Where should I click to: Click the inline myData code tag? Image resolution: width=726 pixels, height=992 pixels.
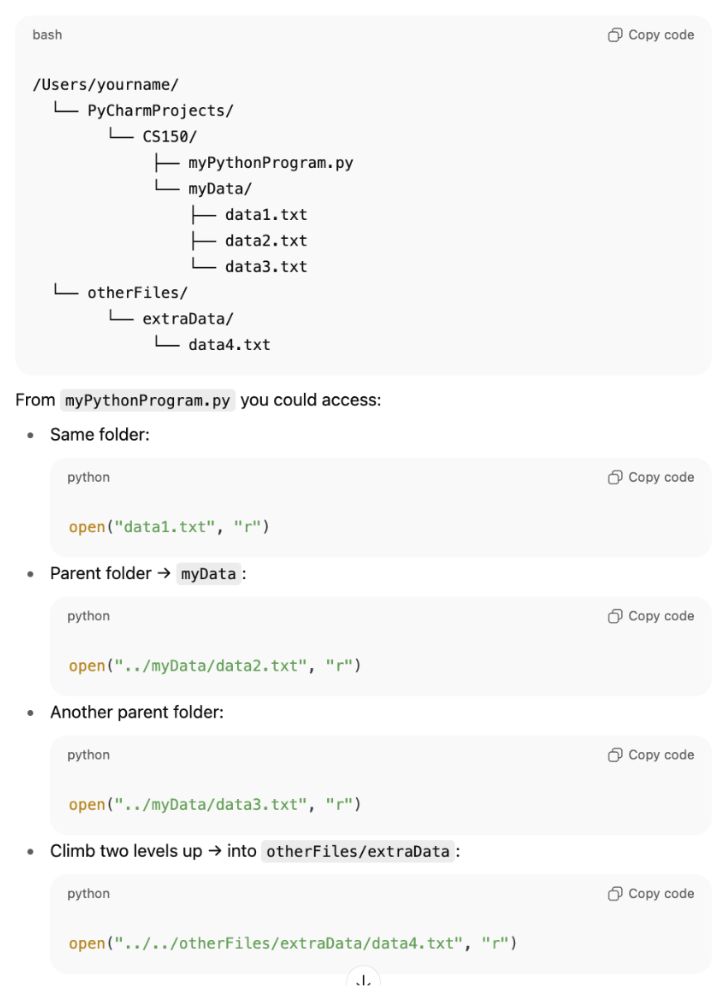pyautogui.click(x=208, y=574)
